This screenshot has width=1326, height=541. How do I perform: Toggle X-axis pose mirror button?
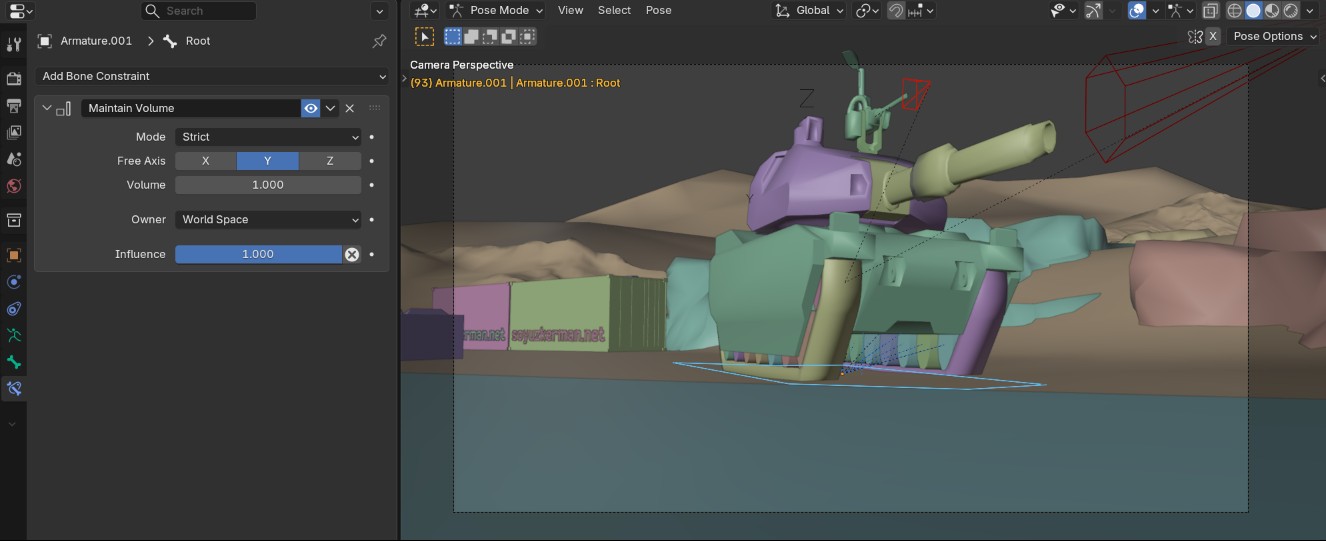click(x=1213, y=36)
